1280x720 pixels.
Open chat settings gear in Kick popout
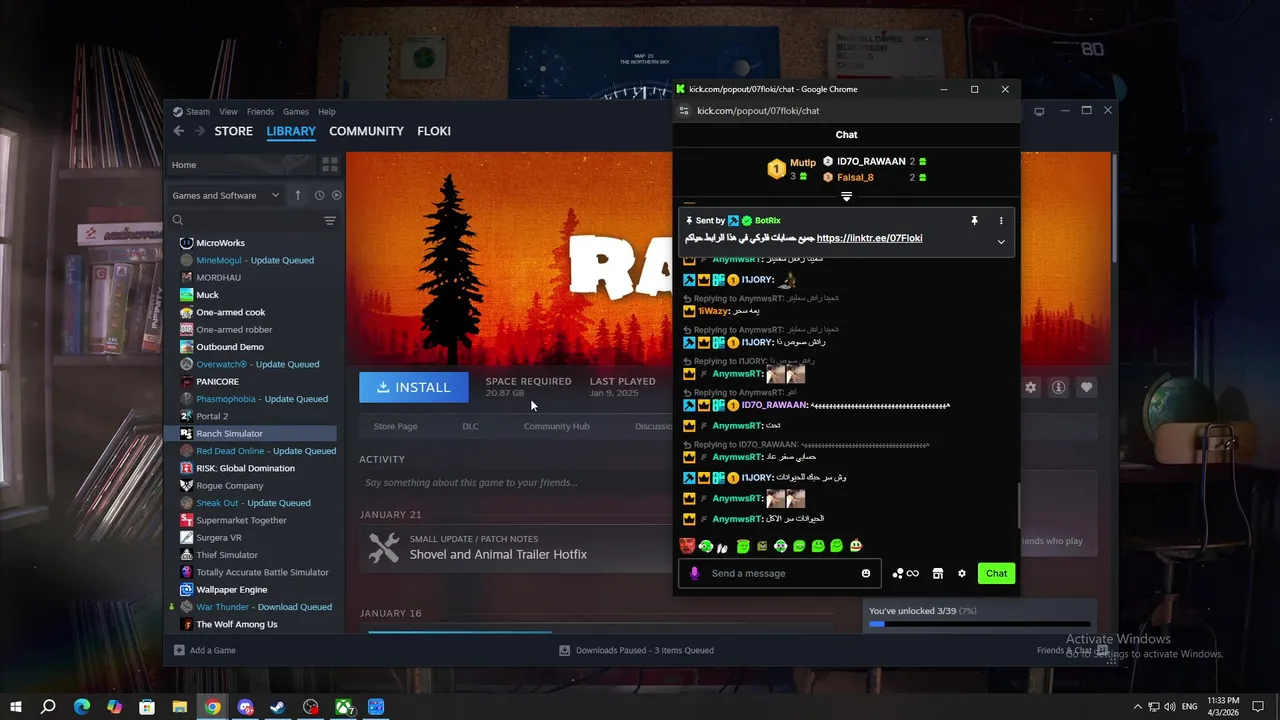click(x=962, y=573)
